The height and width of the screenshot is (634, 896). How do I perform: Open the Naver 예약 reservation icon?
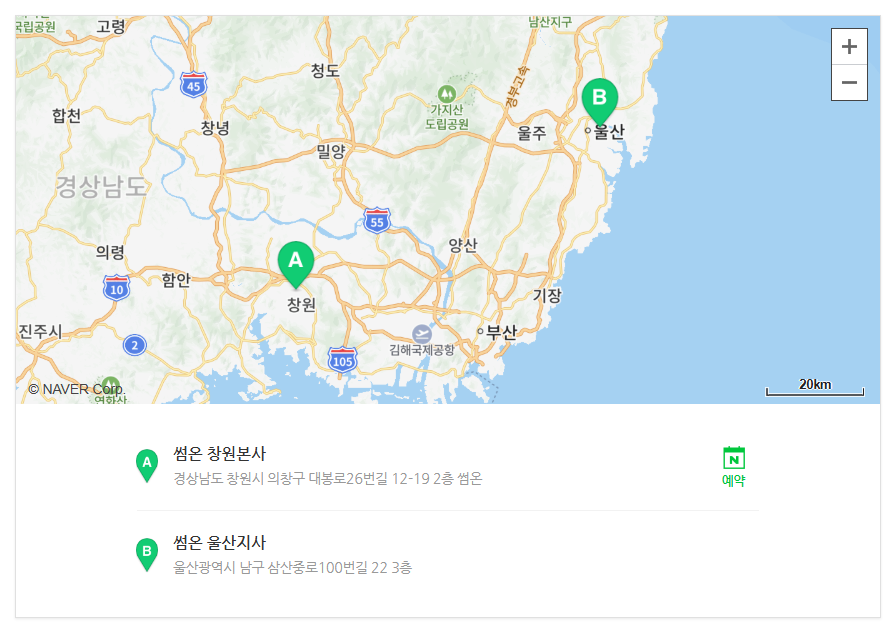(734, 467)
